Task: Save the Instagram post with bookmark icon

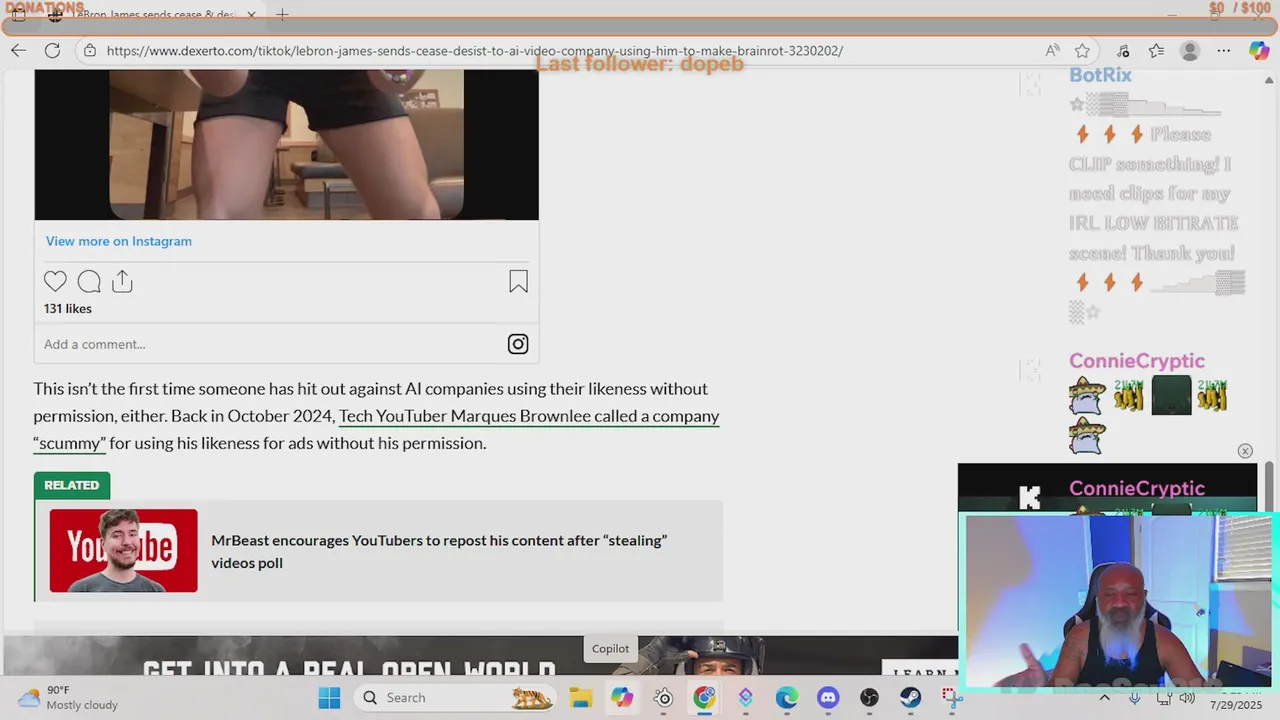Action: tap(518, 282)
